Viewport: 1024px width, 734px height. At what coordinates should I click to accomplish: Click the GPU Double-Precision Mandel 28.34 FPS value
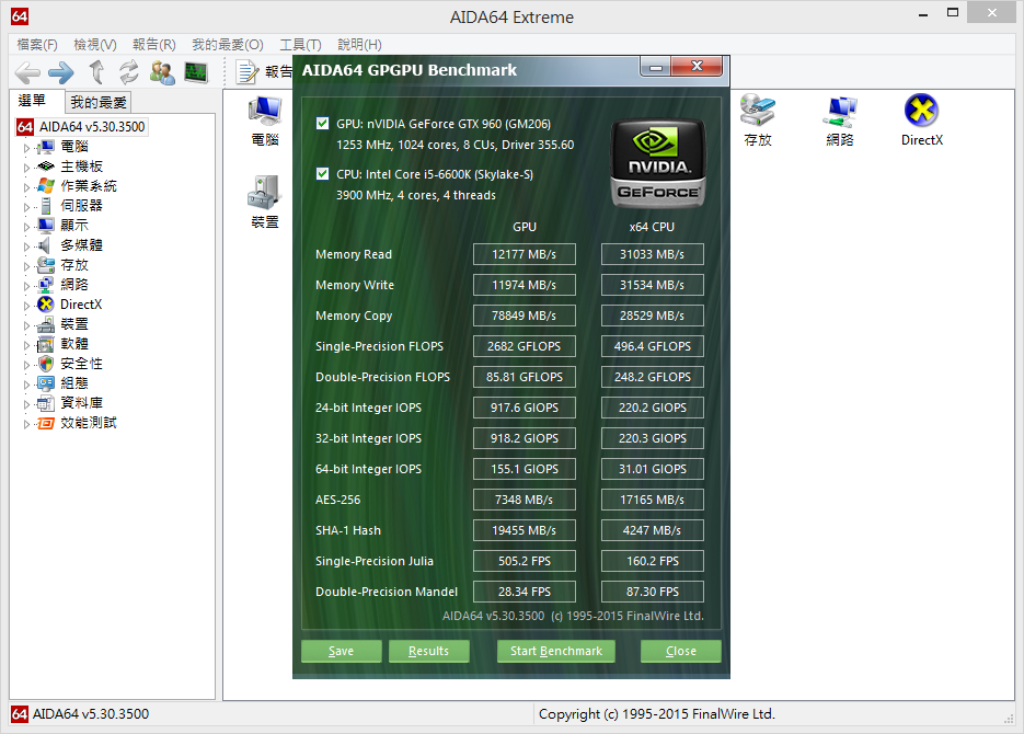pyautogui.click(x=524, y=592)
